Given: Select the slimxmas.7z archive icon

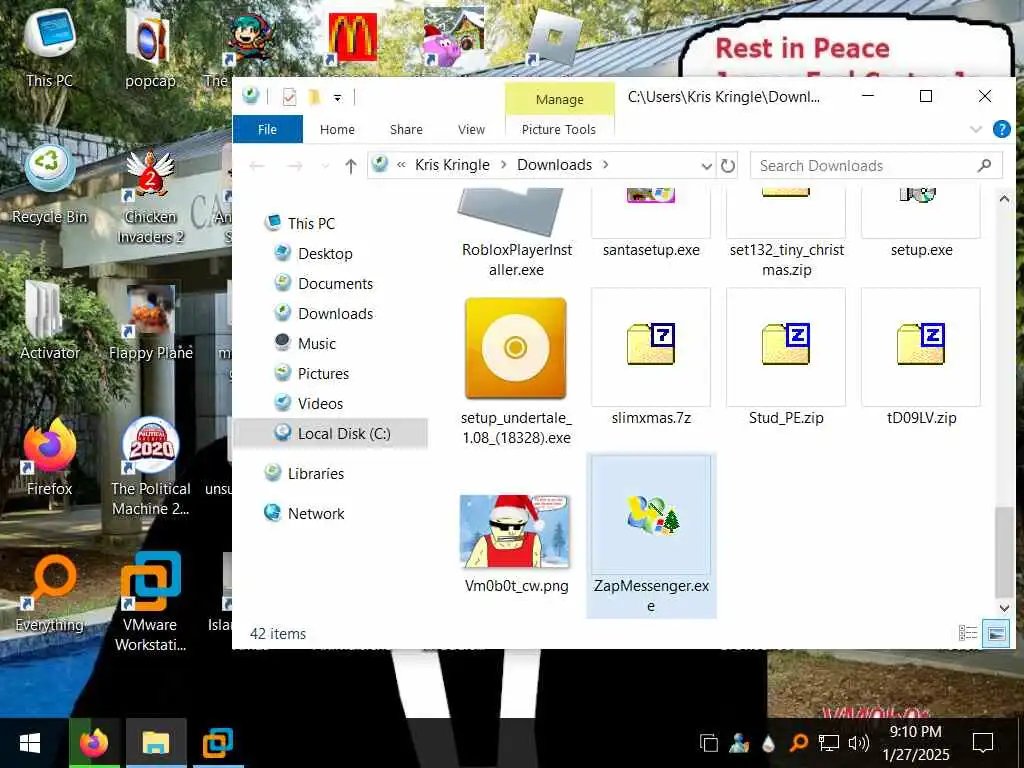Looking at the screenshot, I should pyautogui.click(x=651, y=344).
